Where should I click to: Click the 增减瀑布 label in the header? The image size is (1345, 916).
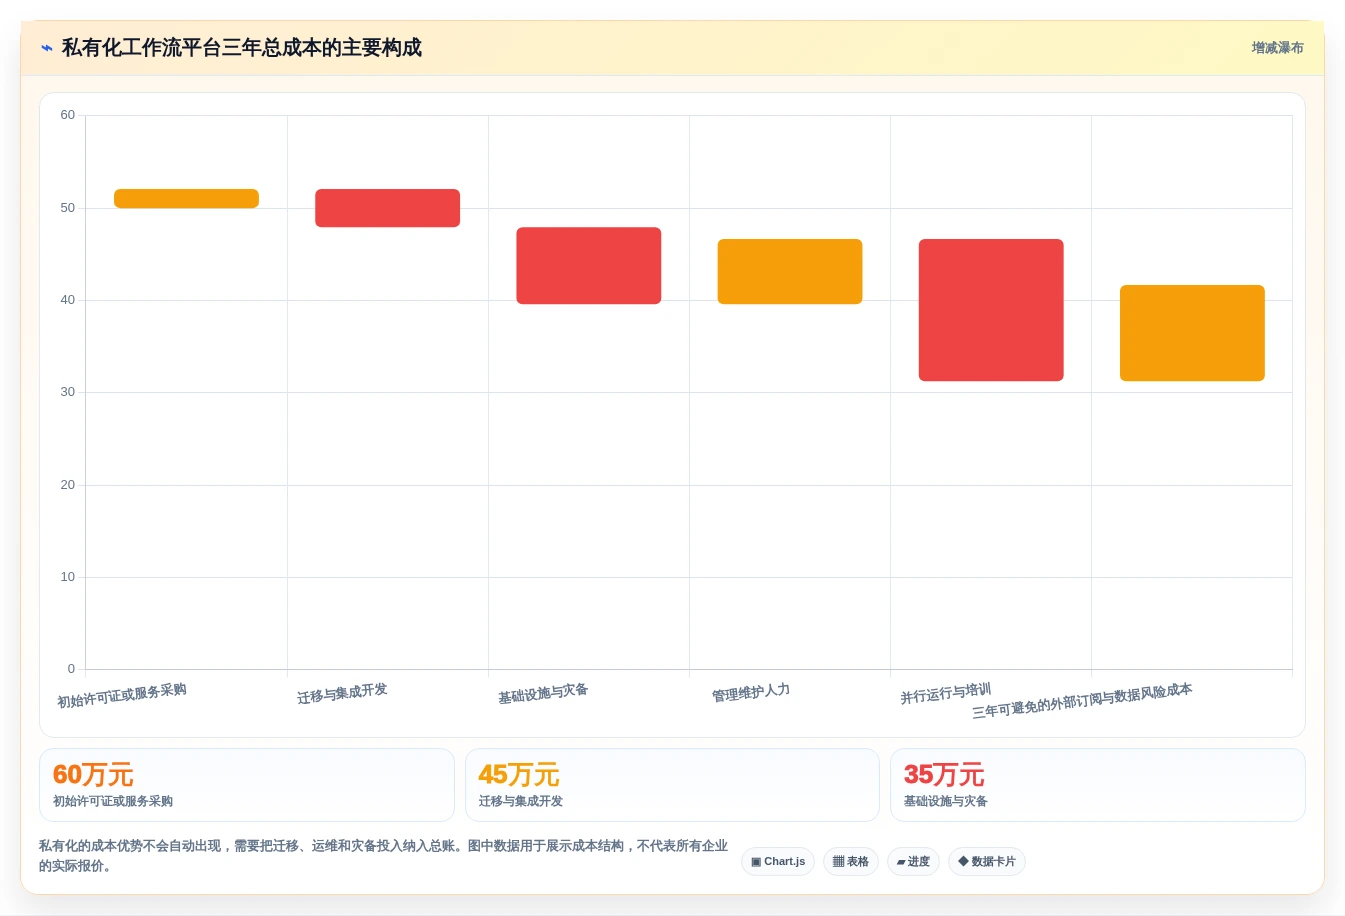pyautogui.click(x=1277, y=48)
